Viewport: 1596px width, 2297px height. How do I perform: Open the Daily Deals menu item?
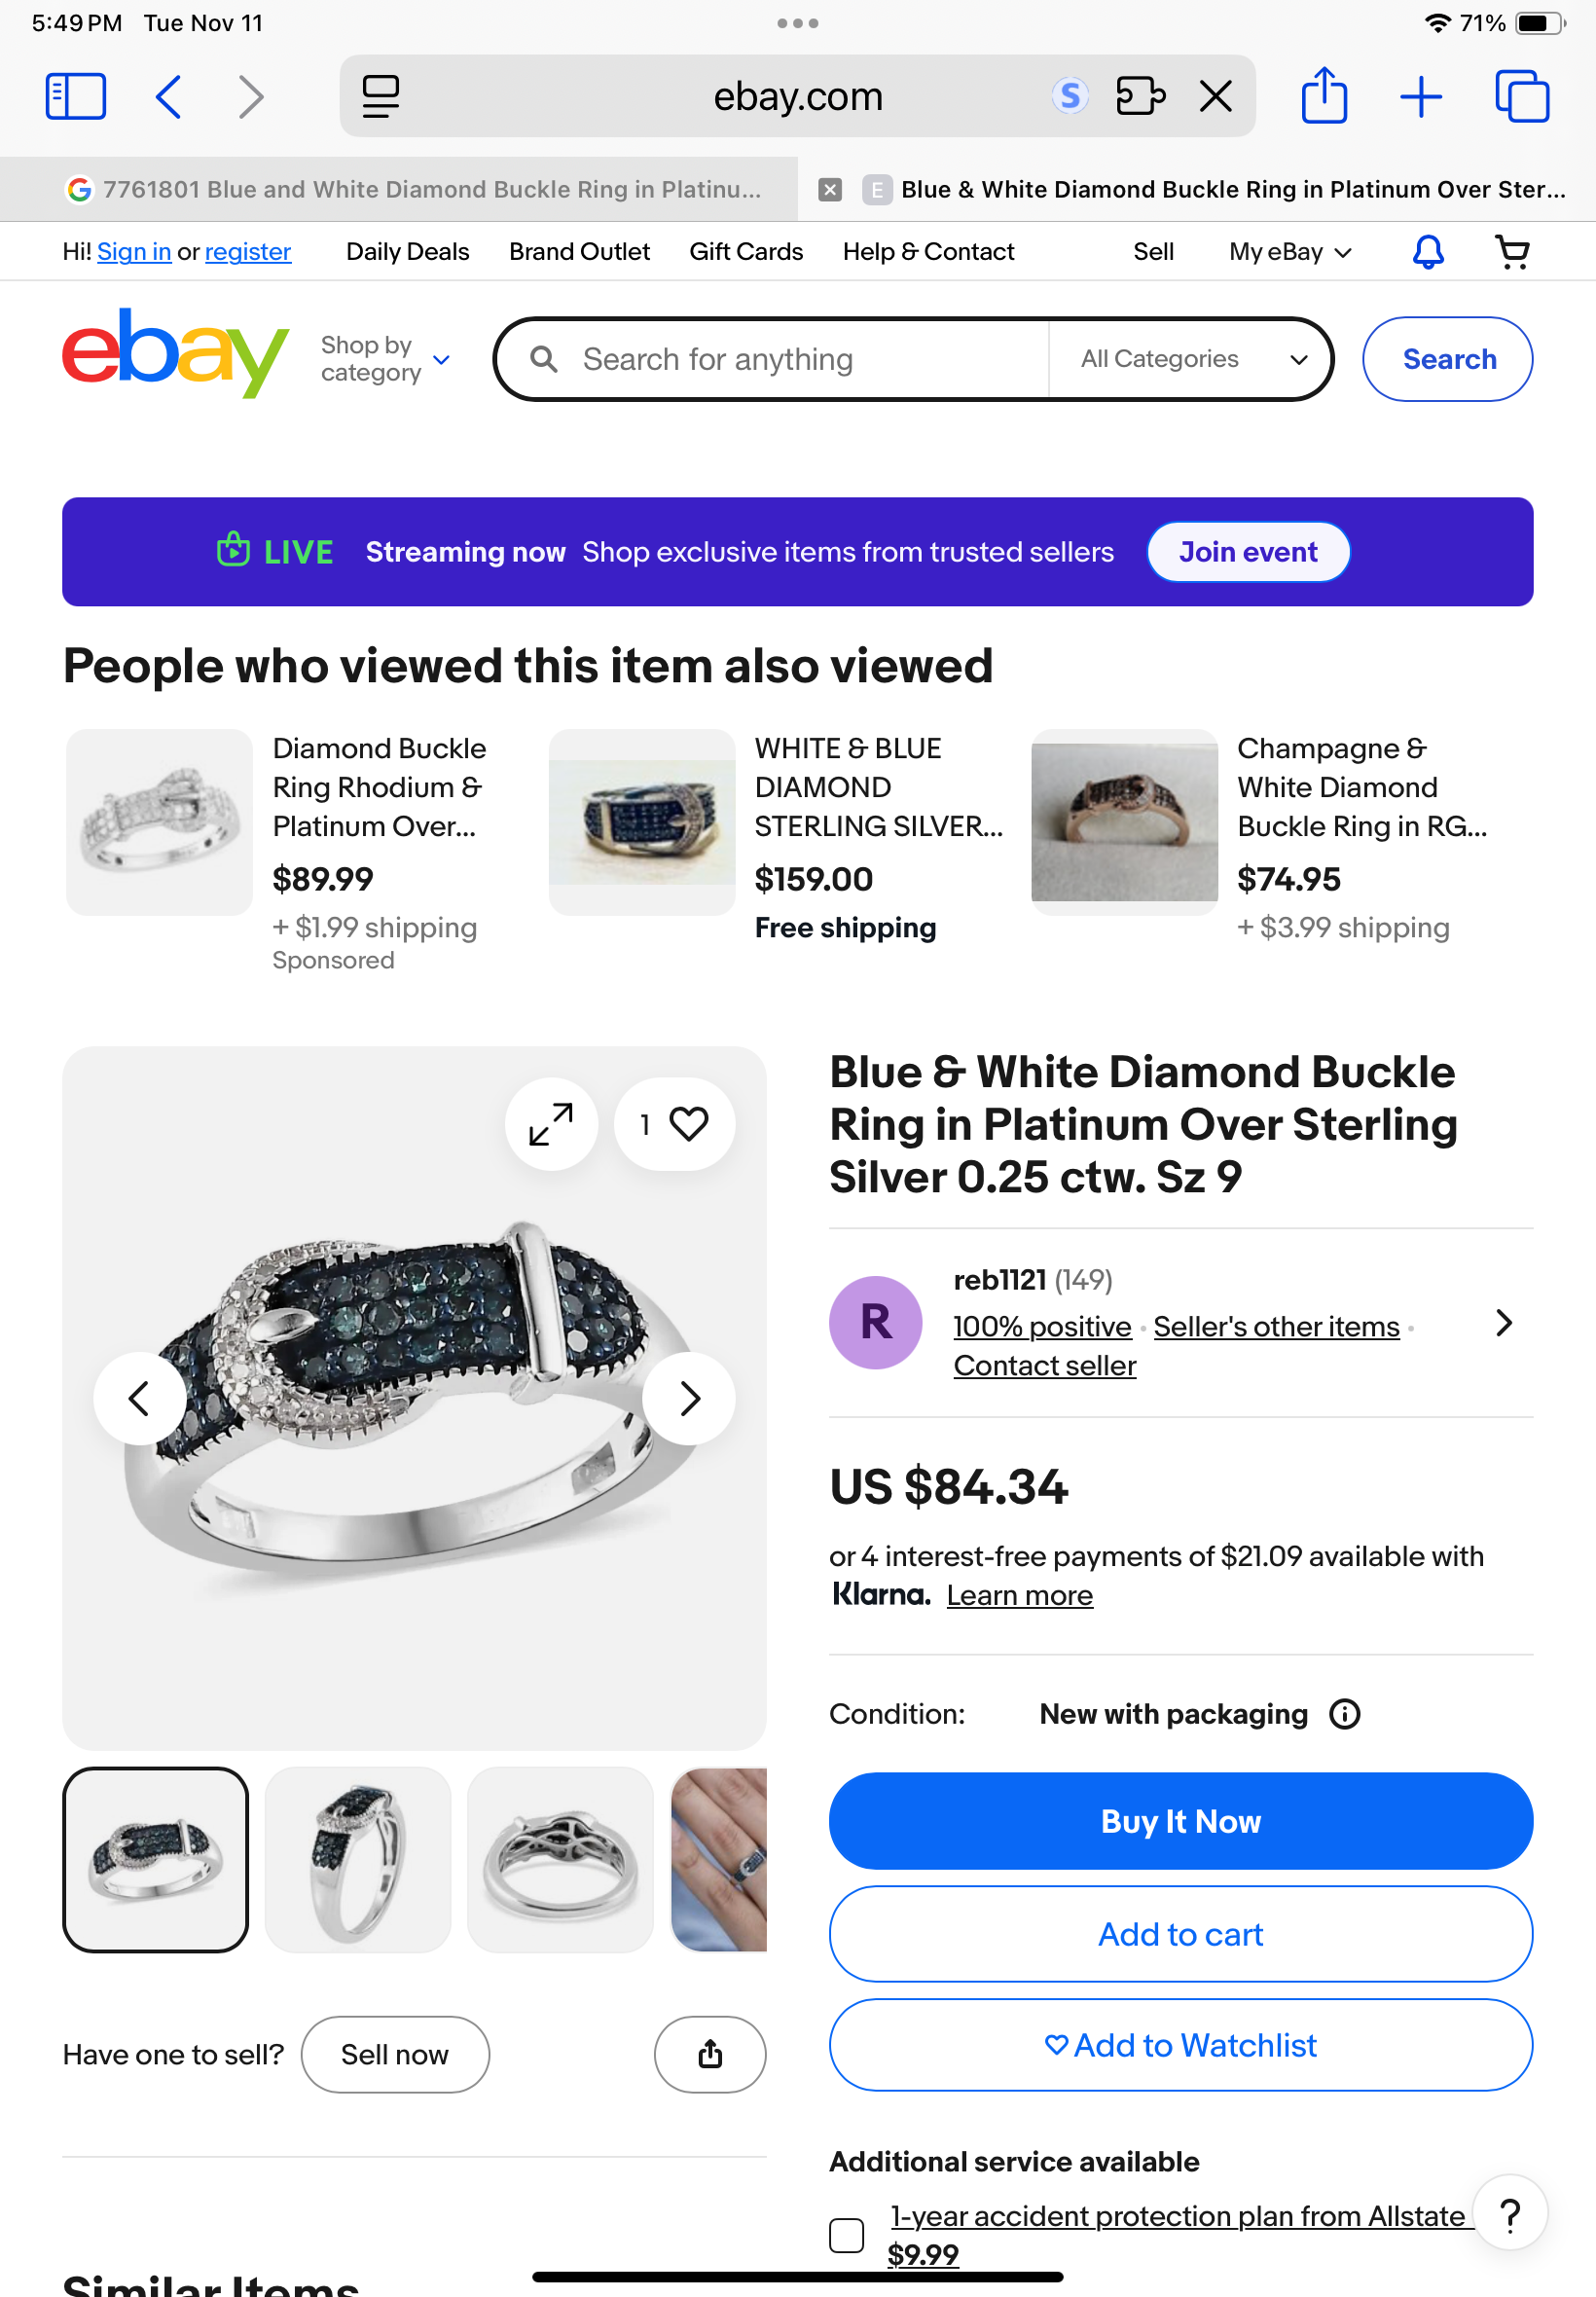tap(407, 252)
